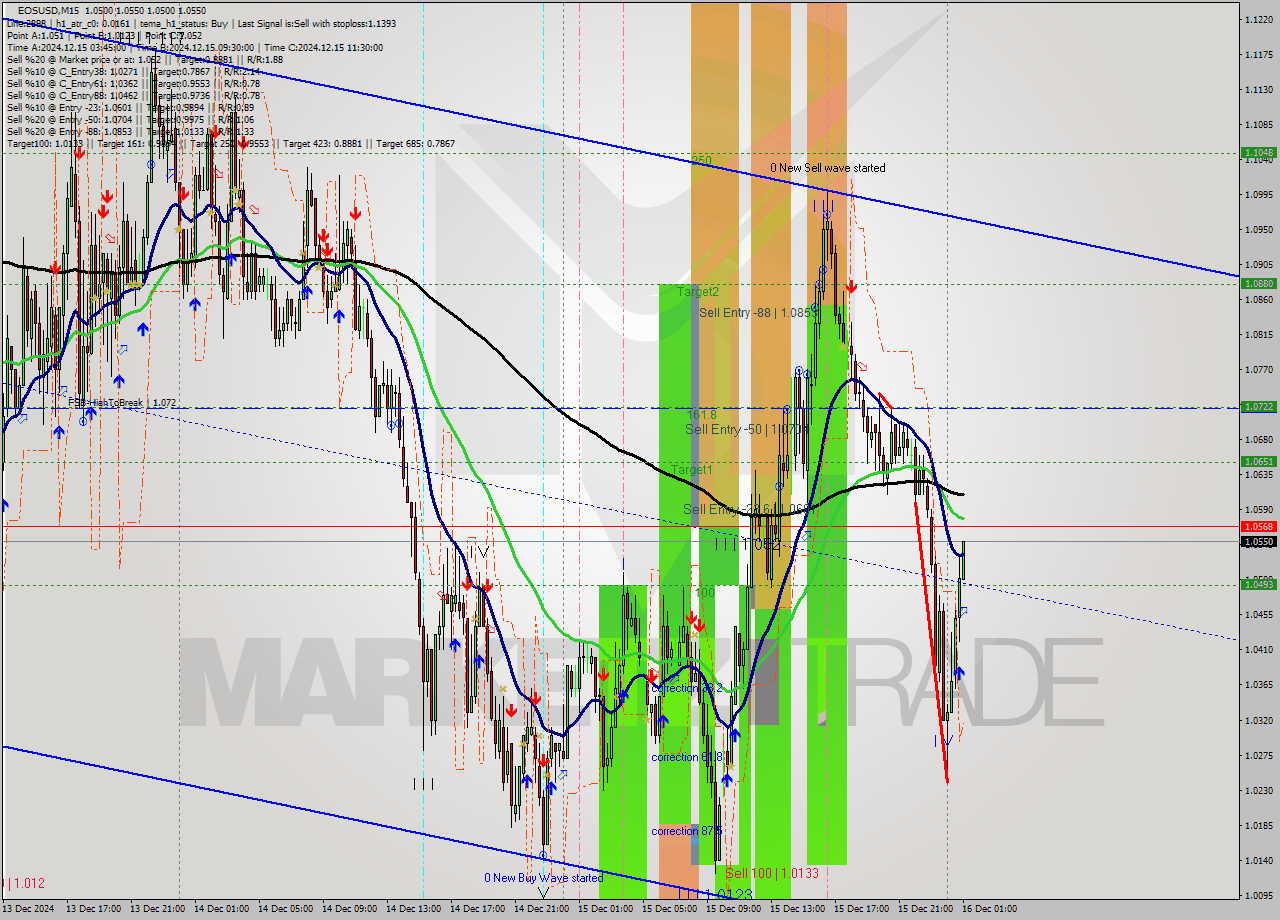
Task: Click the 1.0230 price axis value
Action: click(1258, 790)
